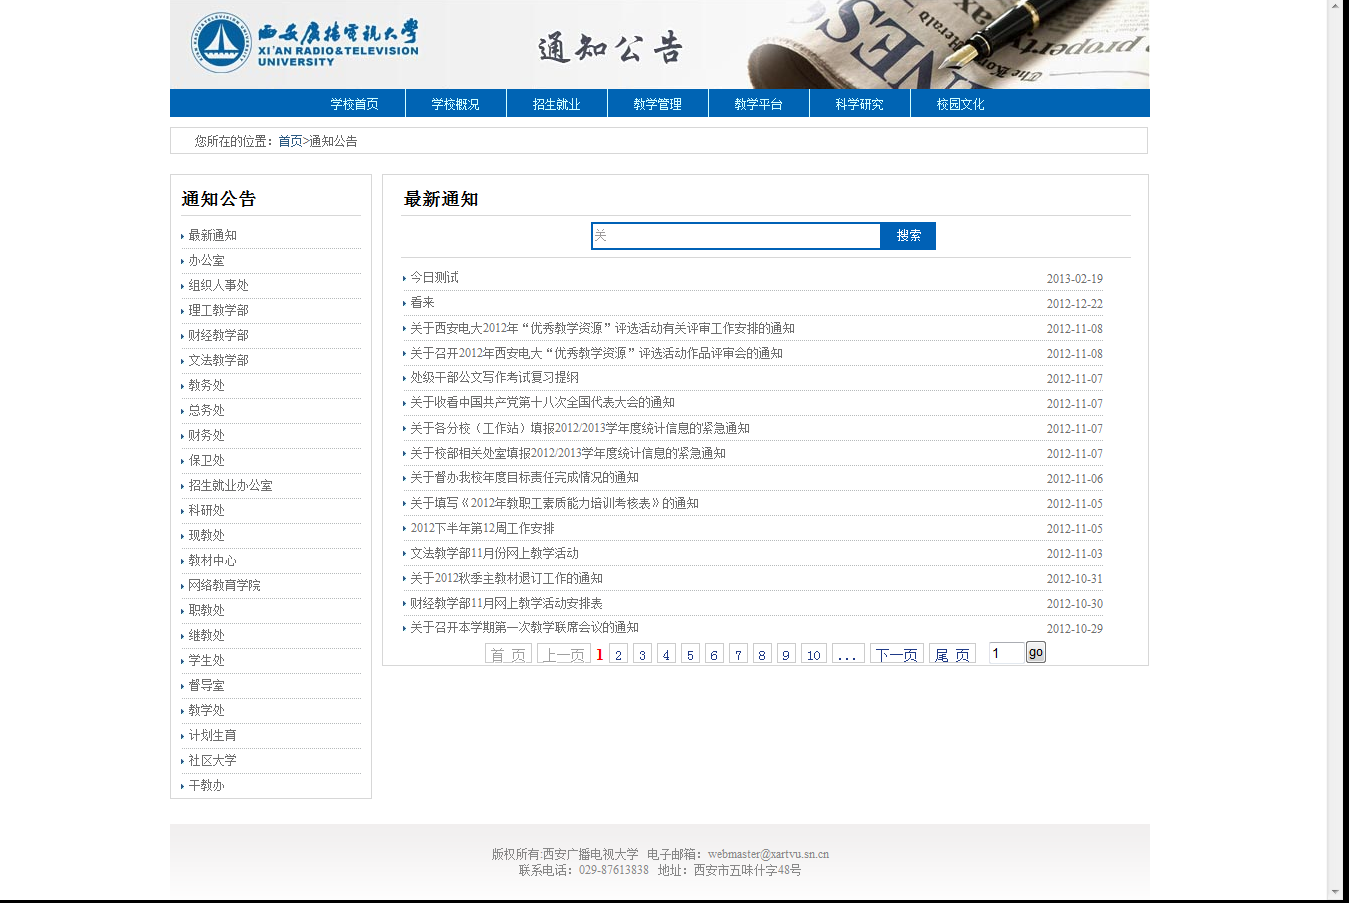Open the 招生就业 navigation menu item
This screenshot has width=1349, height=903.
556,102
